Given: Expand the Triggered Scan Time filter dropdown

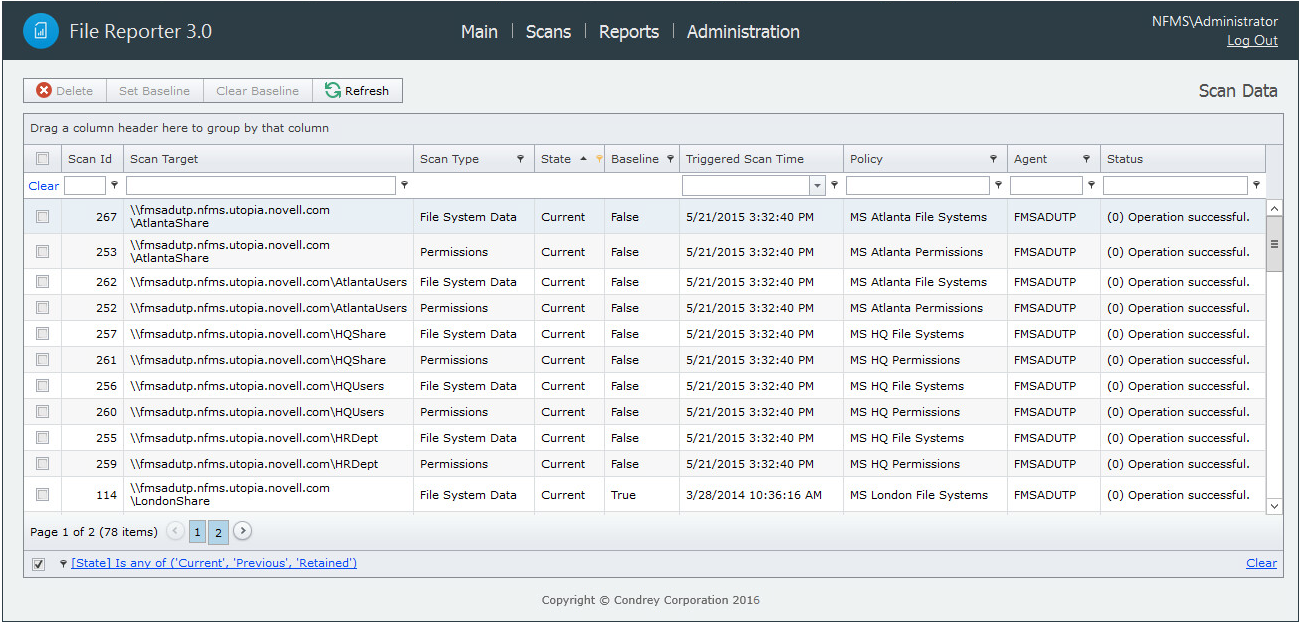Looking at the screenshot, I should point(817,186).
